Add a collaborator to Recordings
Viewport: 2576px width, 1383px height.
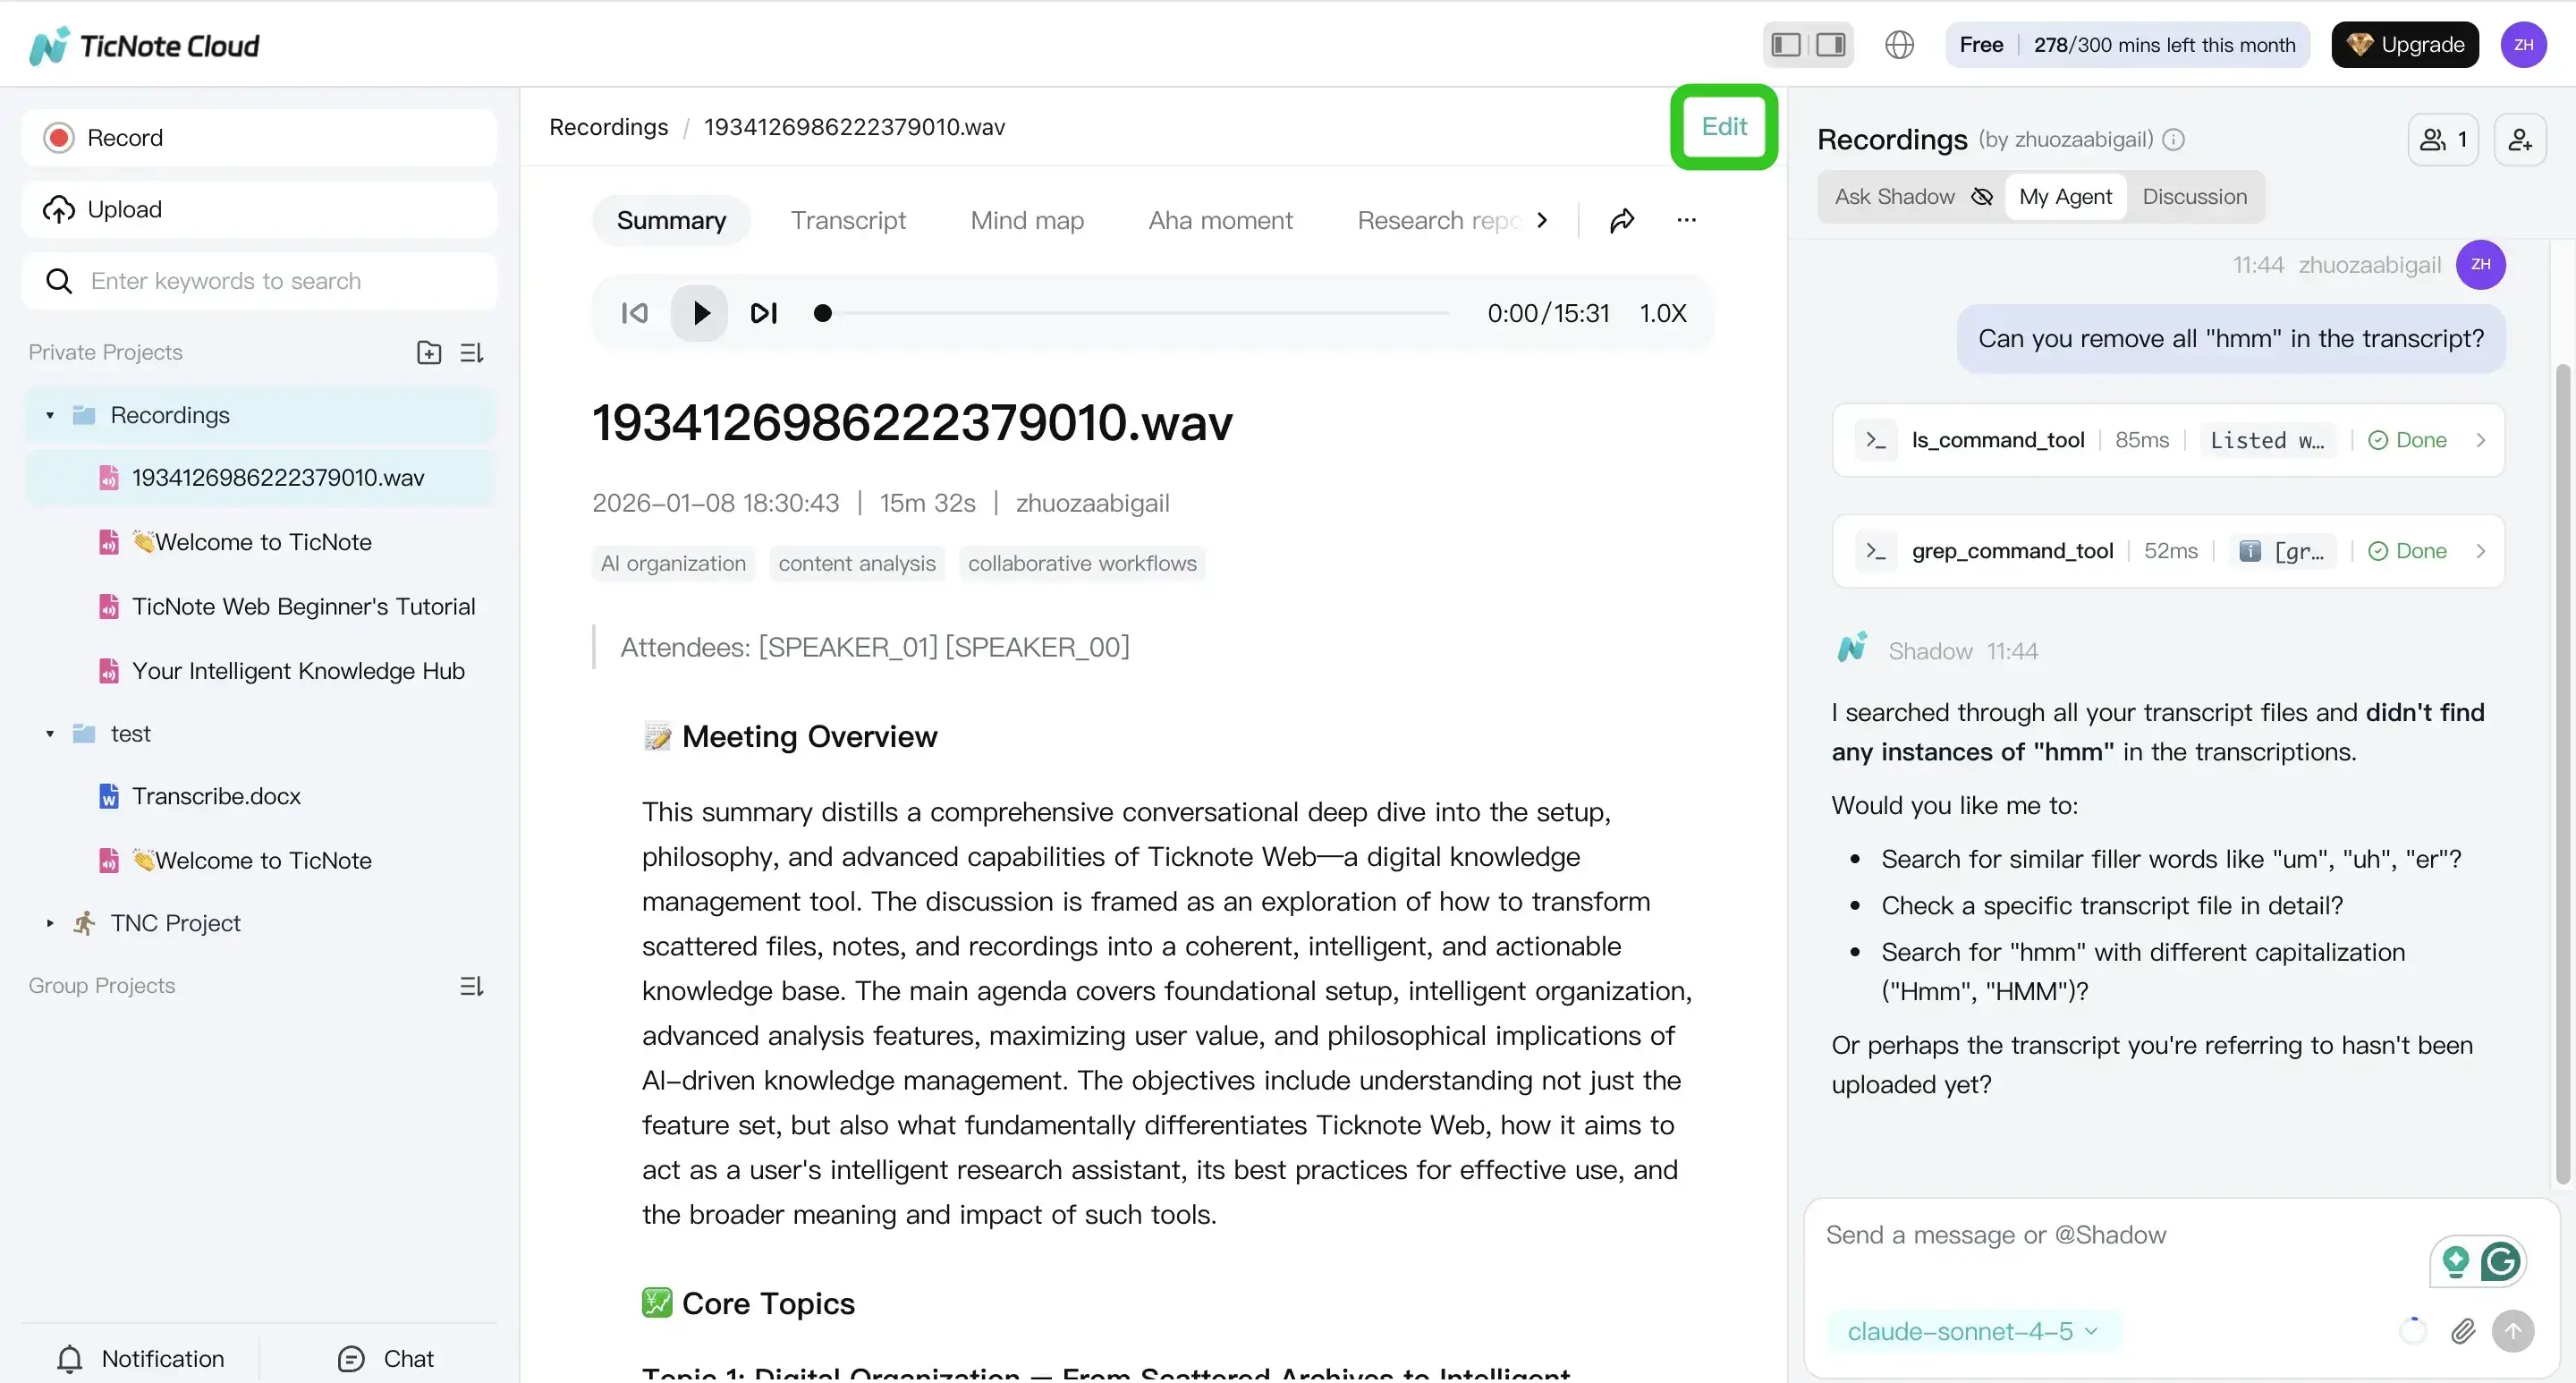[x=2520, y=139]
